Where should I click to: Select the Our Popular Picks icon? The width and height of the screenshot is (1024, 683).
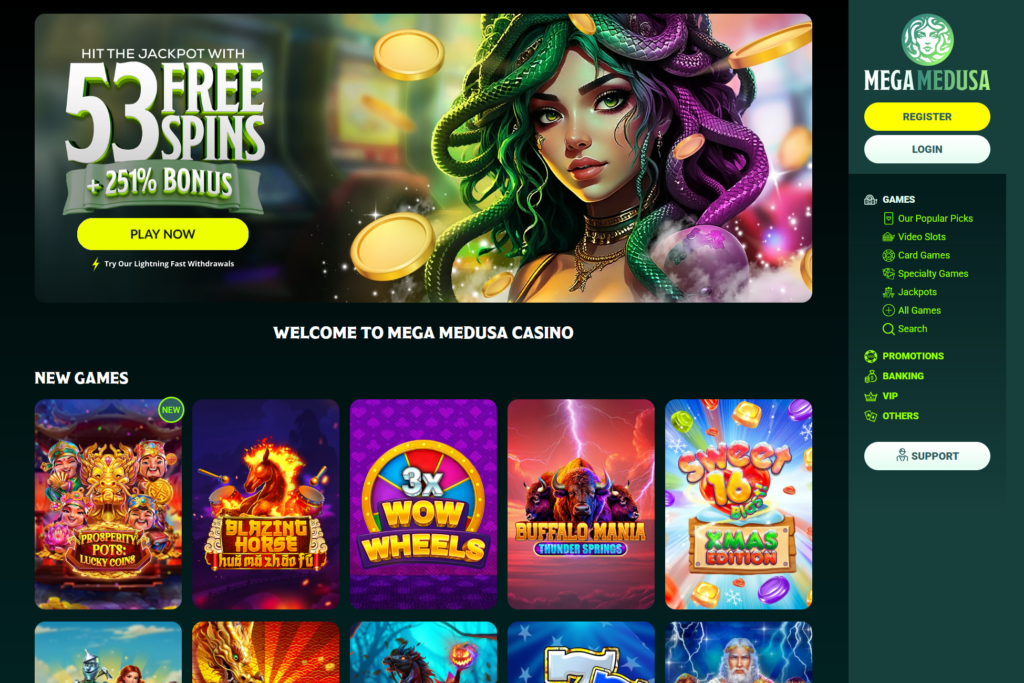pyautogui.click(x=888, y=219)
